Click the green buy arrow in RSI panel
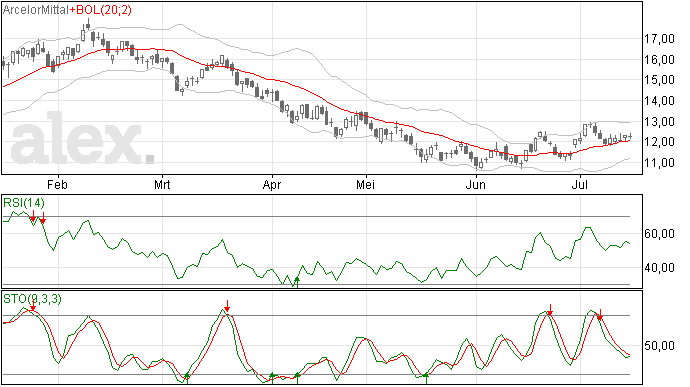 click(x=297, y=282)
